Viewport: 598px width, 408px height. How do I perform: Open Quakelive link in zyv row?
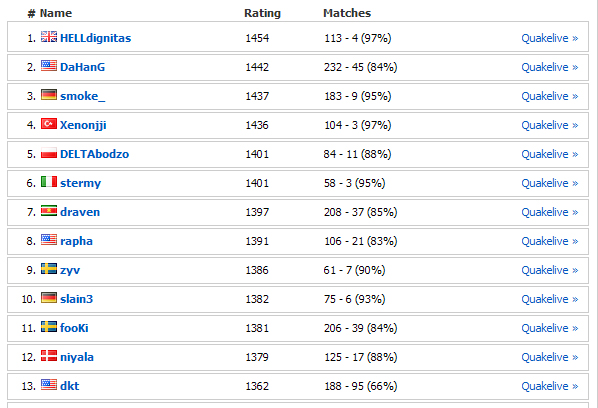pyautogui.click(x=550, y=270)
